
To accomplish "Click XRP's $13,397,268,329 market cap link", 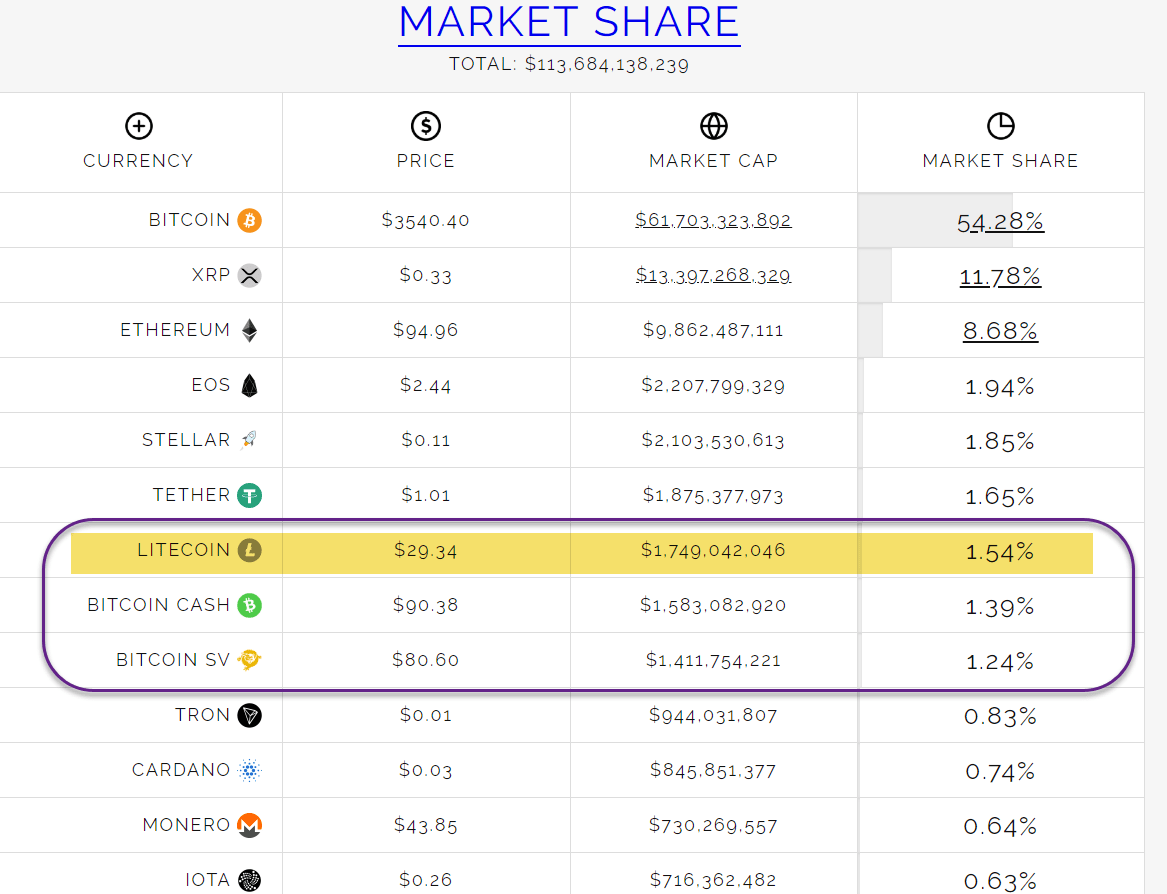I will point(713,275).
